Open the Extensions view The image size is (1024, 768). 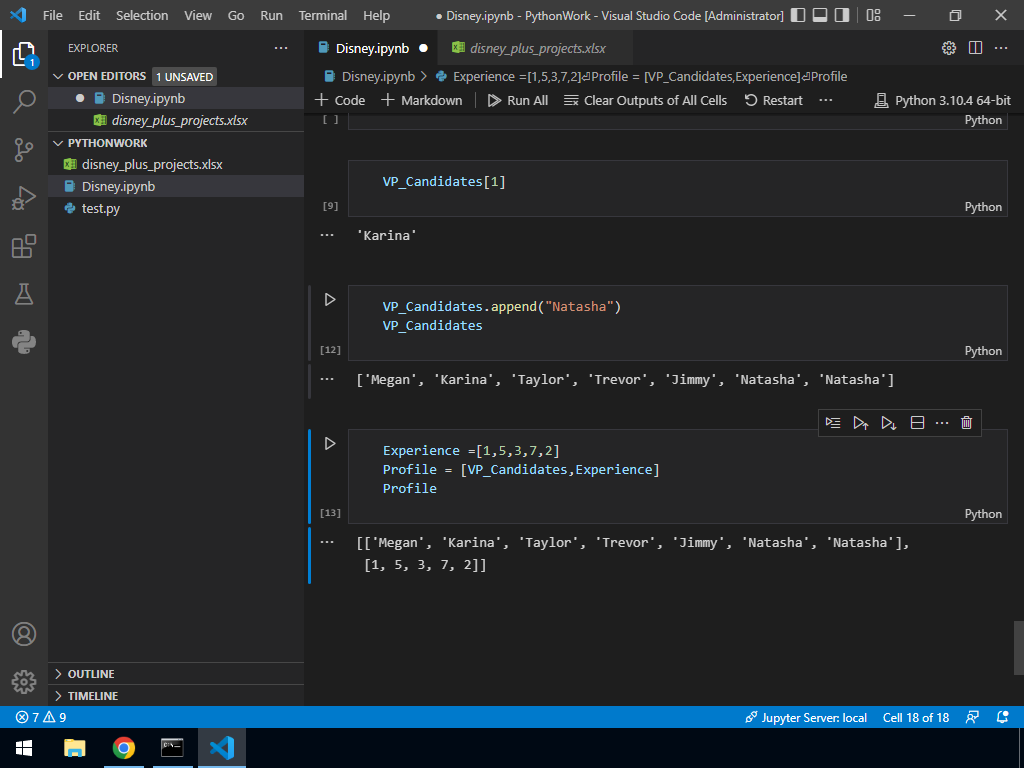[24, 246]
